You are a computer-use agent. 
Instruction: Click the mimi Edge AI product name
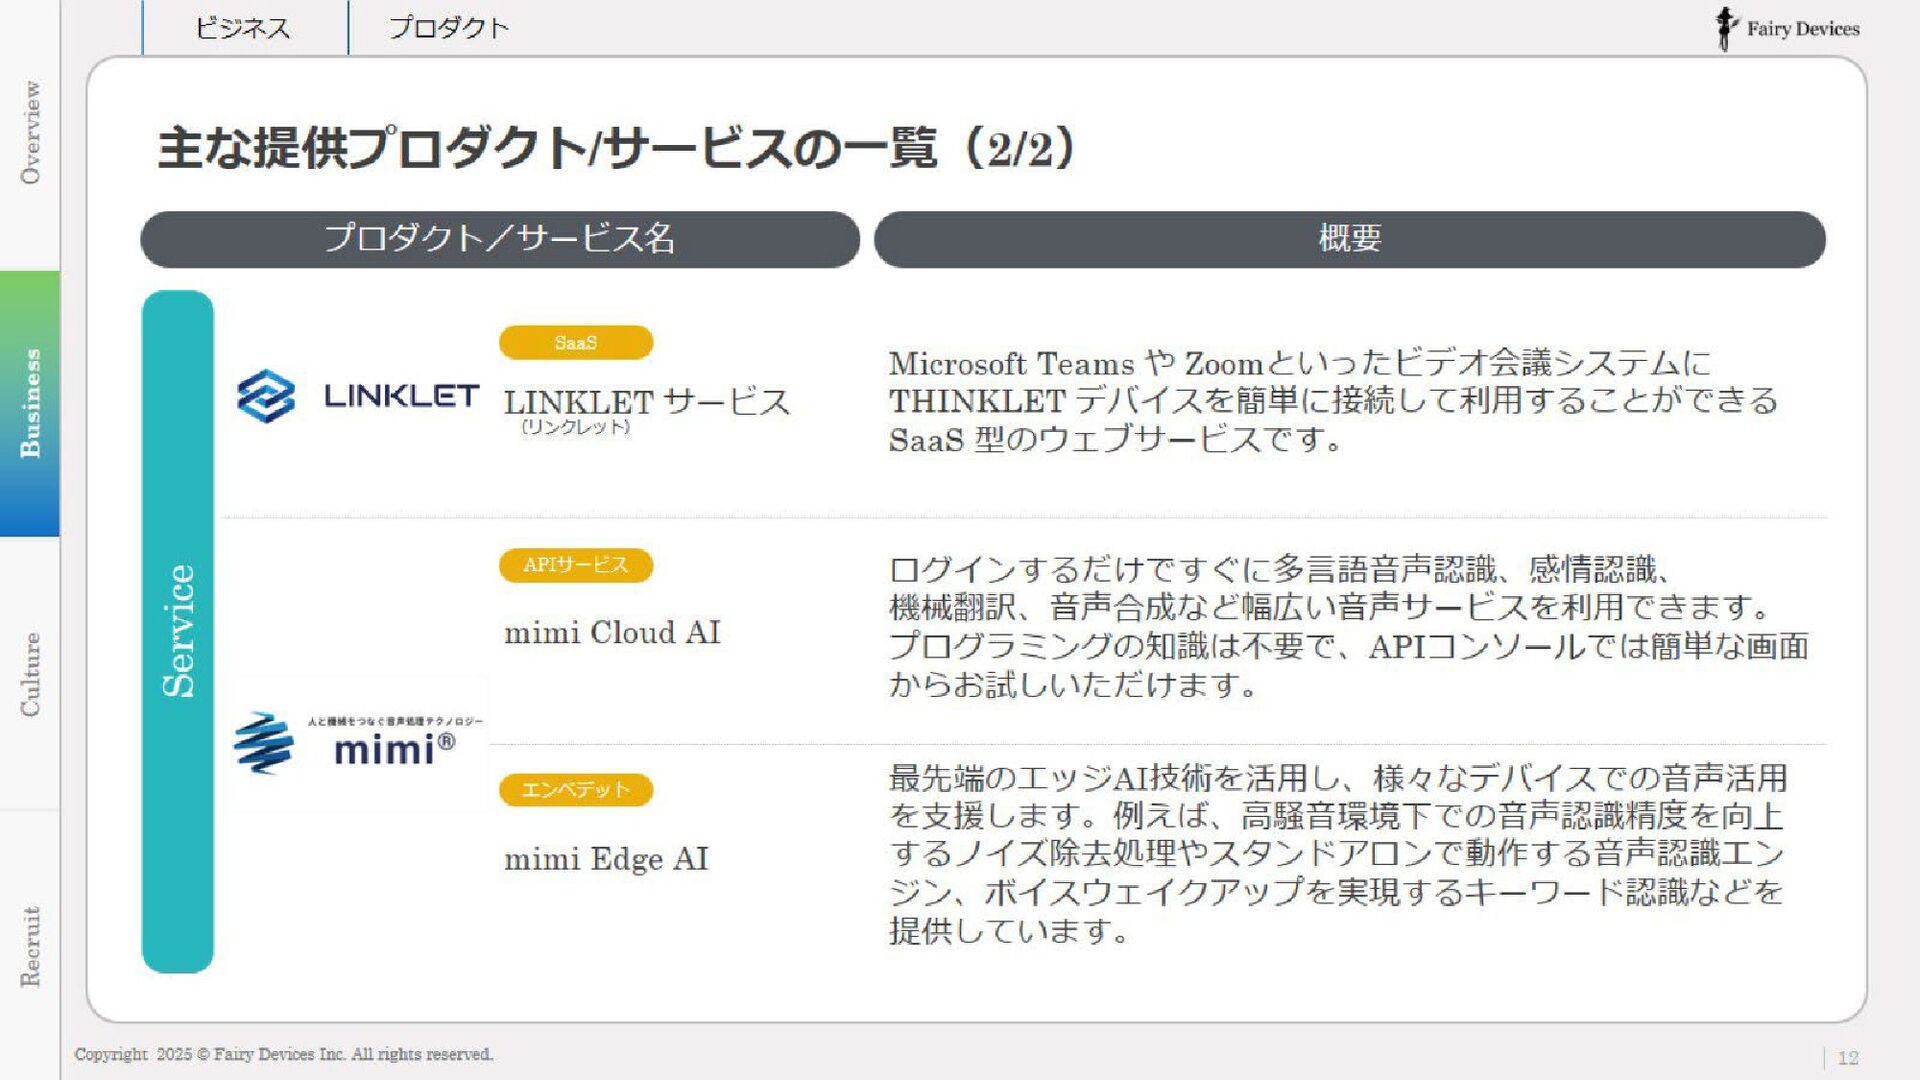(606, 859)
